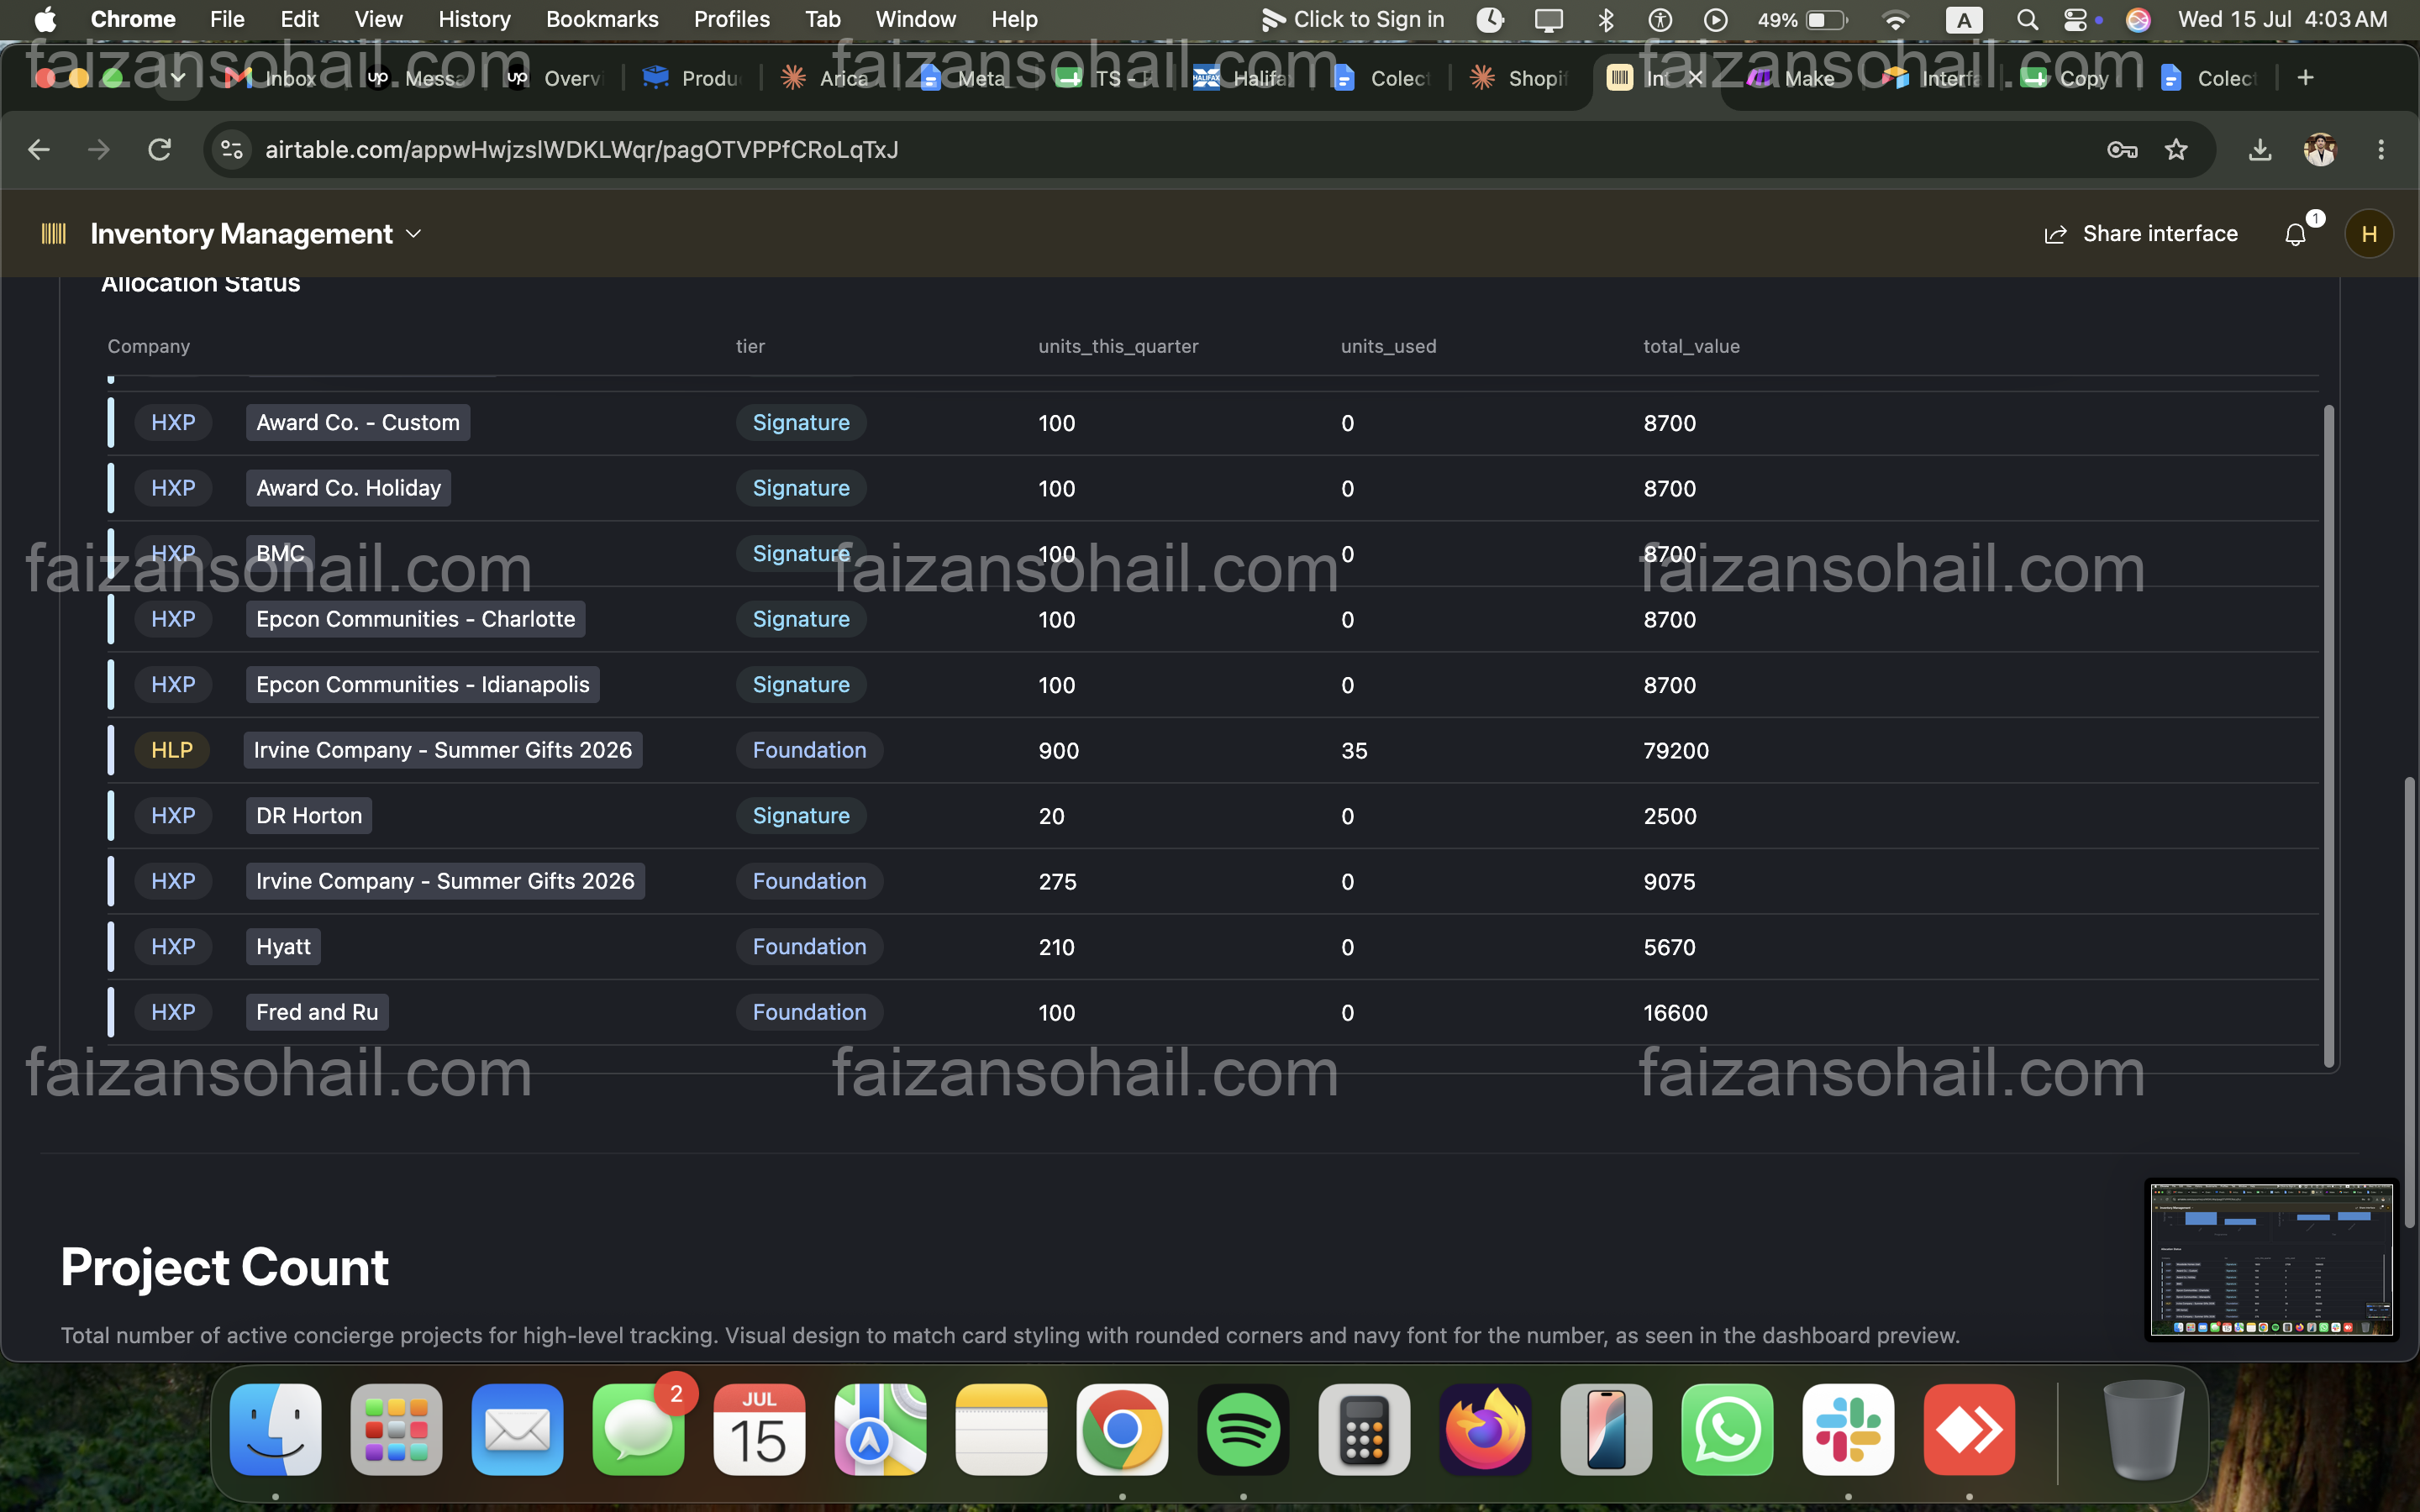Click the airtable.com URL address field
Screen dimensions: 2420x1512
click(581, 149)
